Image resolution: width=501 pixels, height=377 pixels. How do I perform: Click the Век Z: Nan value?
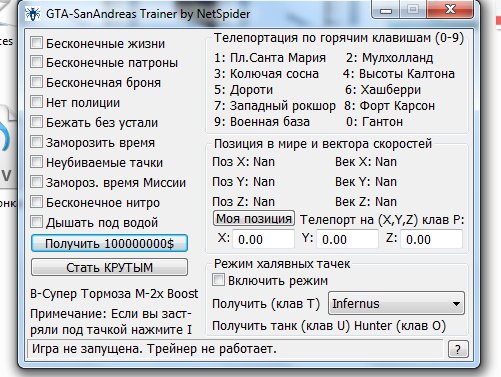366,202
